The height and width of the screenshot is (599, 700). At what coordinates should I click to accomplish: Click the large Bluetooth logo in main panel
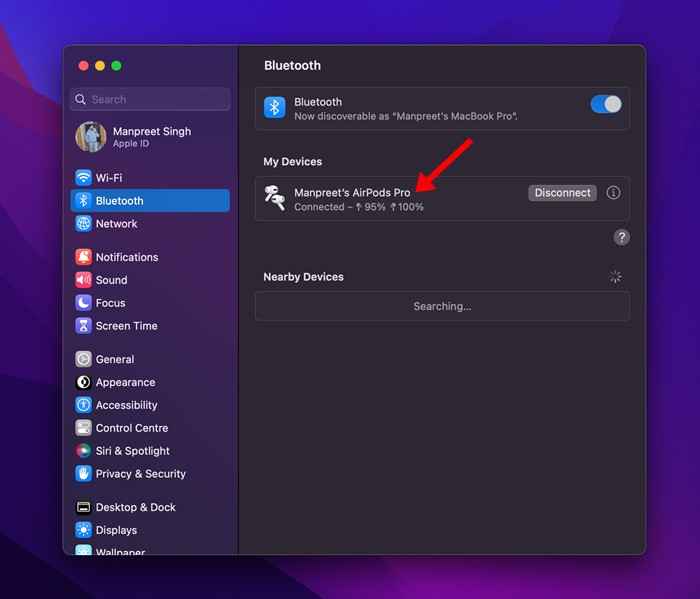pyautogui.click(x=275, y=108)
